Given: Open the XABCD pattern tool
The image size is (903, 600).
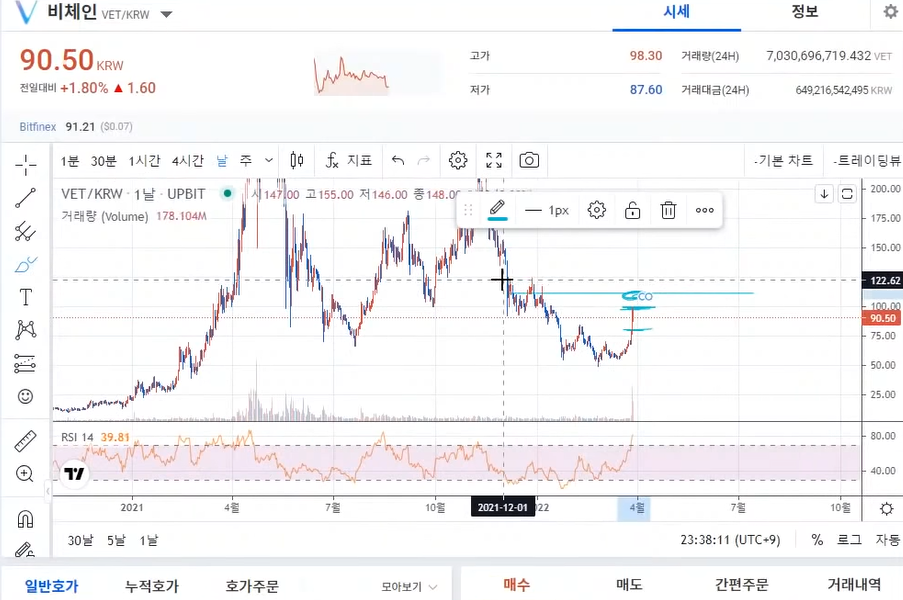Looking at the screenshot, I should (25, 329).
